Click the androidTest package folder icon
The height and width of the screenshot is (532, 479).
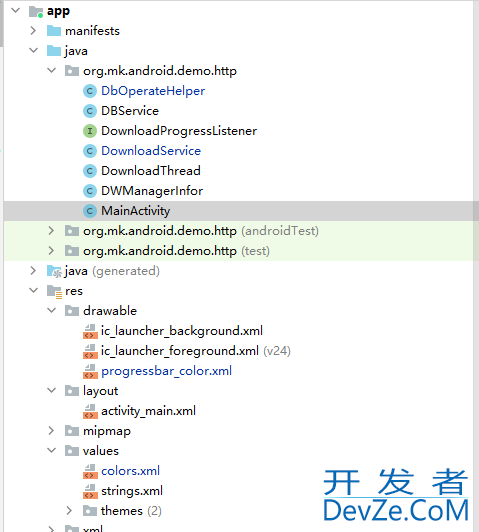point(72,231)
